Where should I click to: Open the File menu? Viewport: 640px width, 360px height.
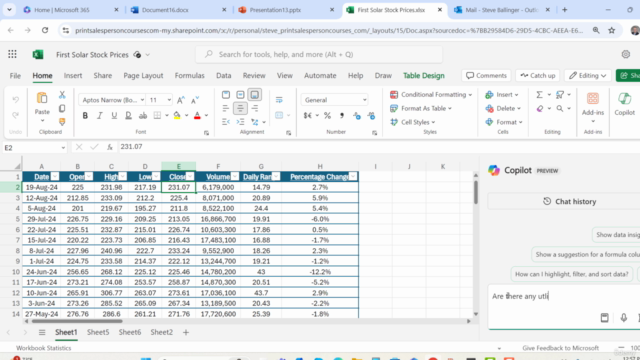point(15,76)
